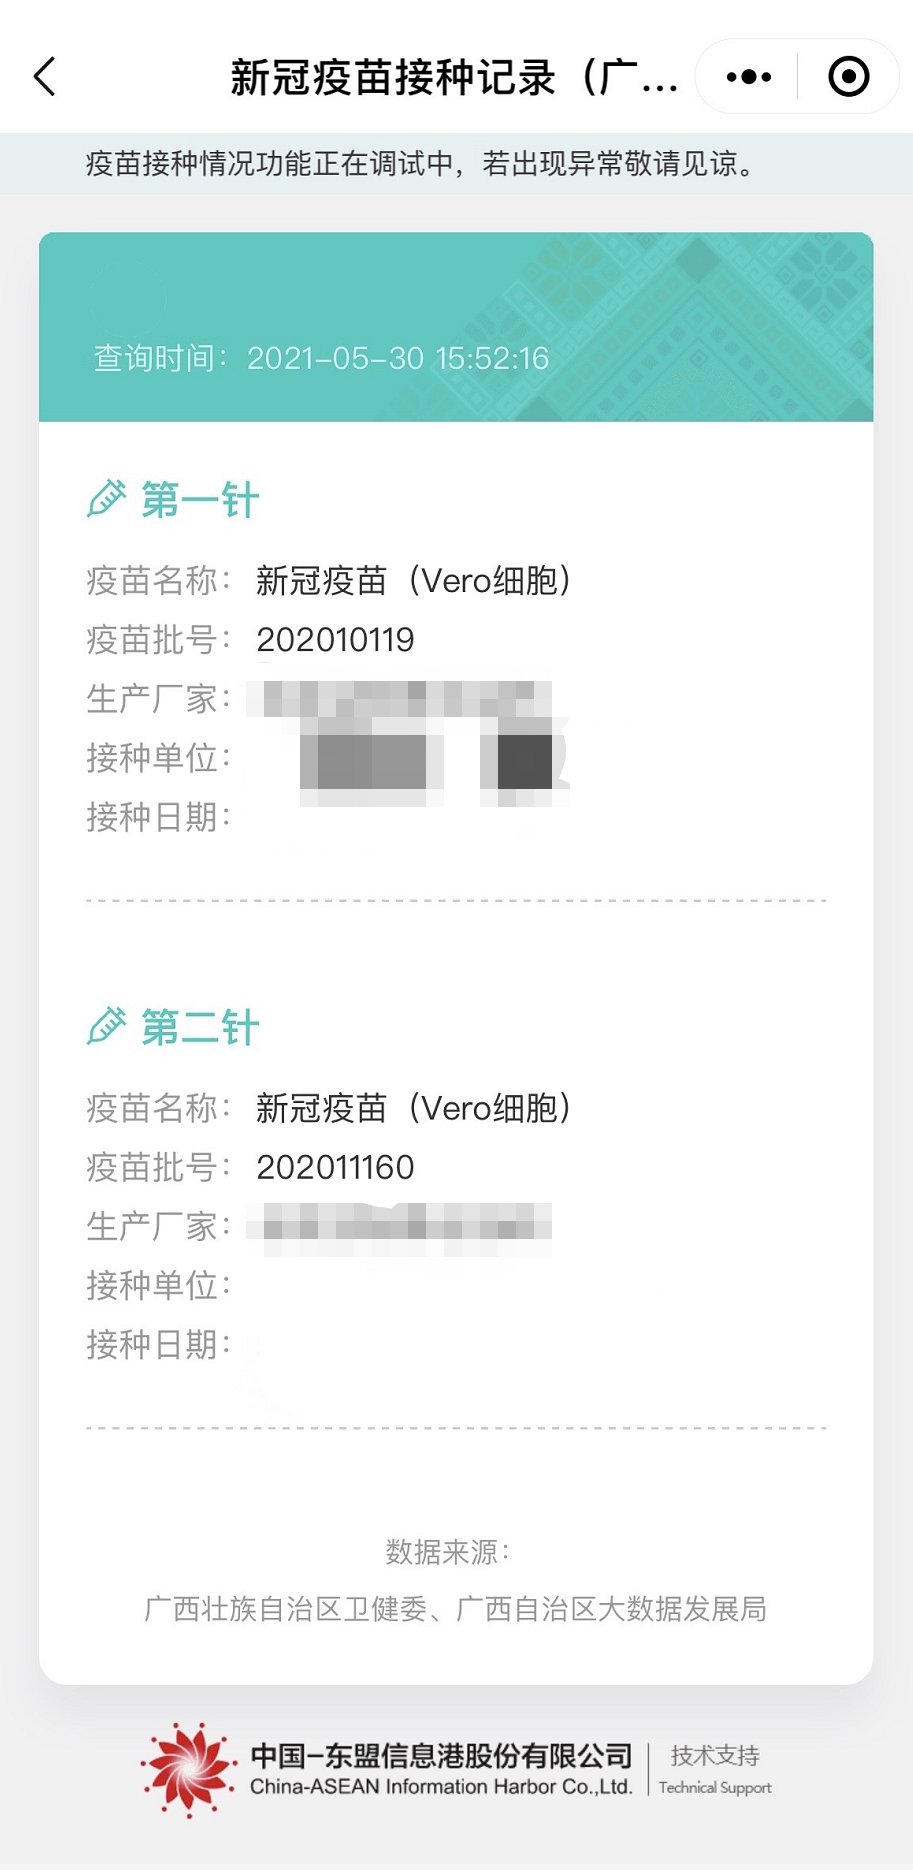Tap the query time 2021-05-30 15:52:16

coord(397,358)
